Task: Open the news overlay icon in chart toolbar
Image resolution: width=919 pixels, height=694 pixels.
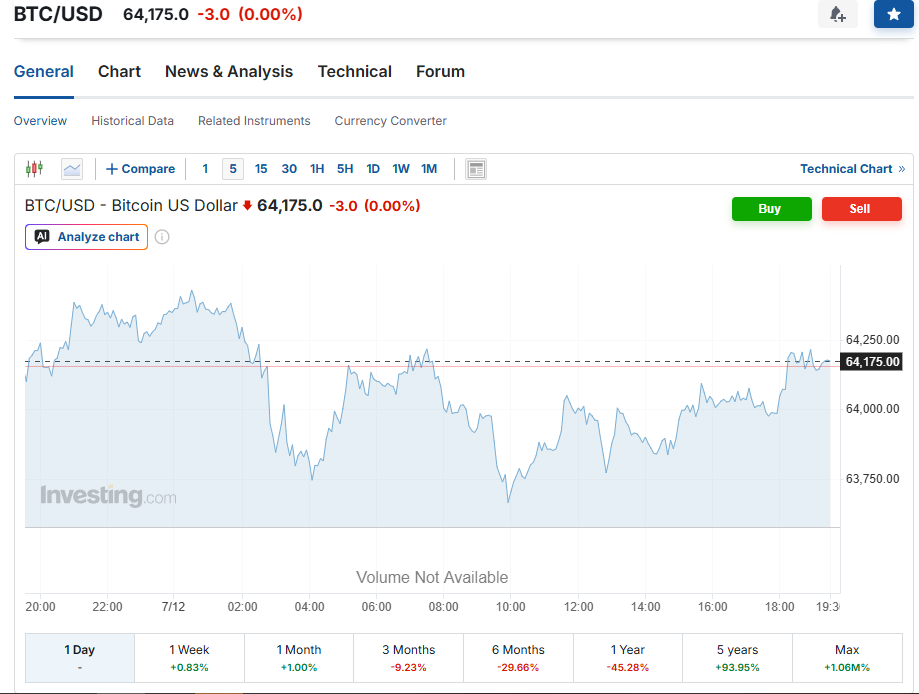Action: [476, 169]
